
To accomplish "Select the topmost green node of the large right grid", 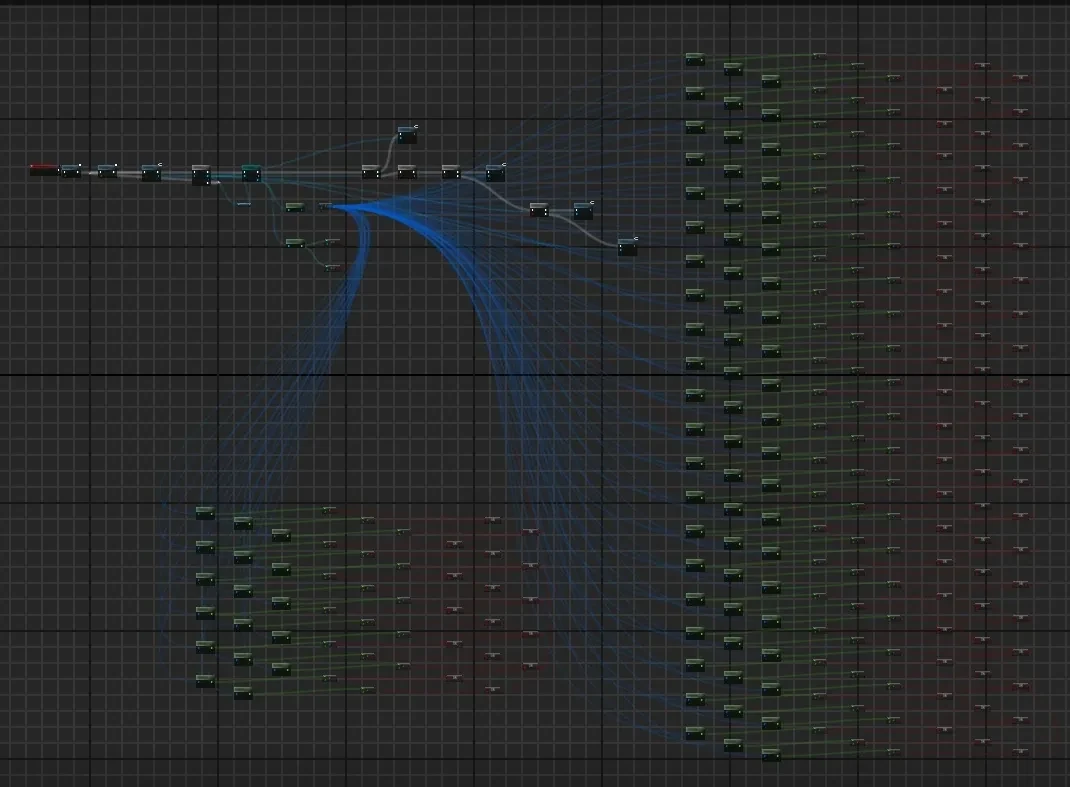I will 695,59.
